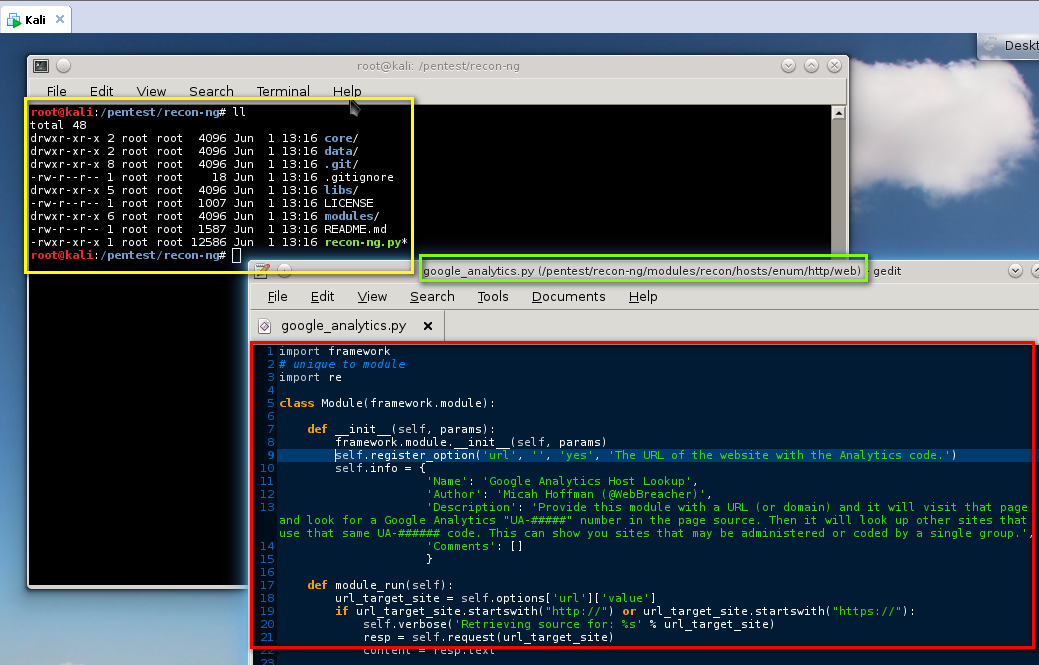Click the terminal title 'root@kali: /pentest/recon-ng'
The height and width of the screenshot is (665, 1039).
pyautogui.click(x=438, y=66)
